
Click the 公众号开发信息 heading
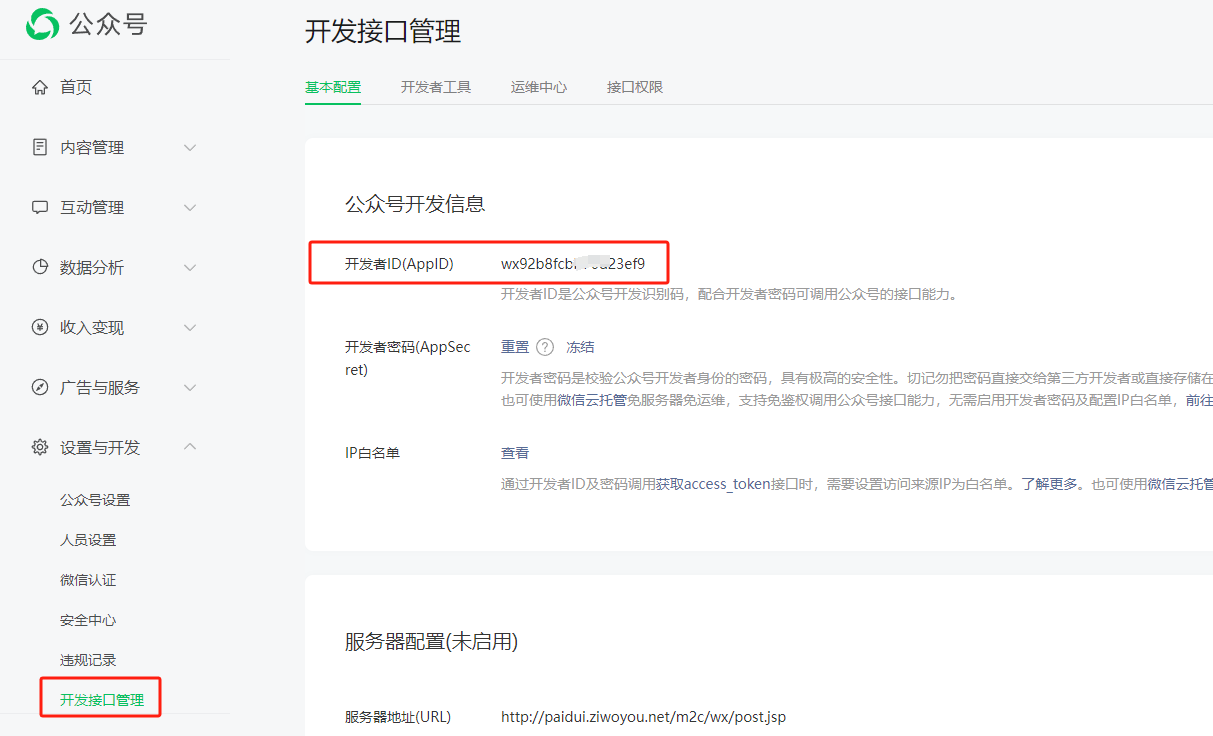(415, 204)
